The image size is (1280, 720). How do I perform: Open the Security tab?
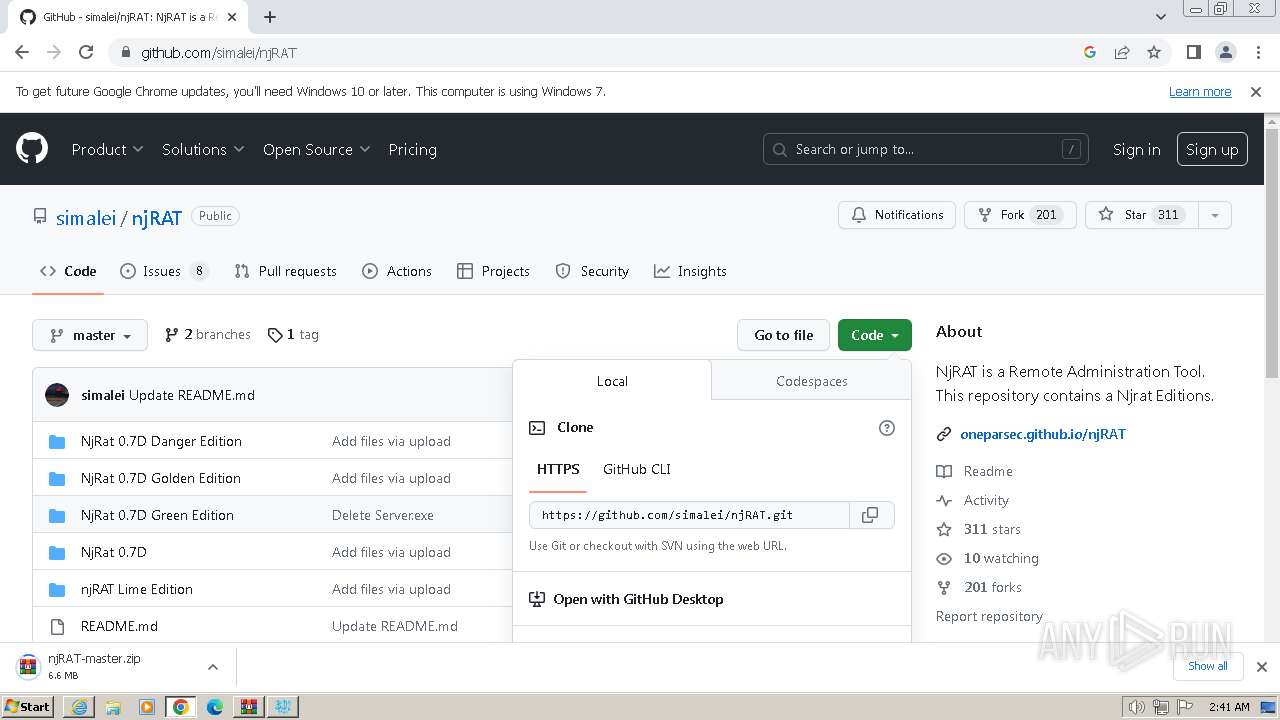pos(592,271)
